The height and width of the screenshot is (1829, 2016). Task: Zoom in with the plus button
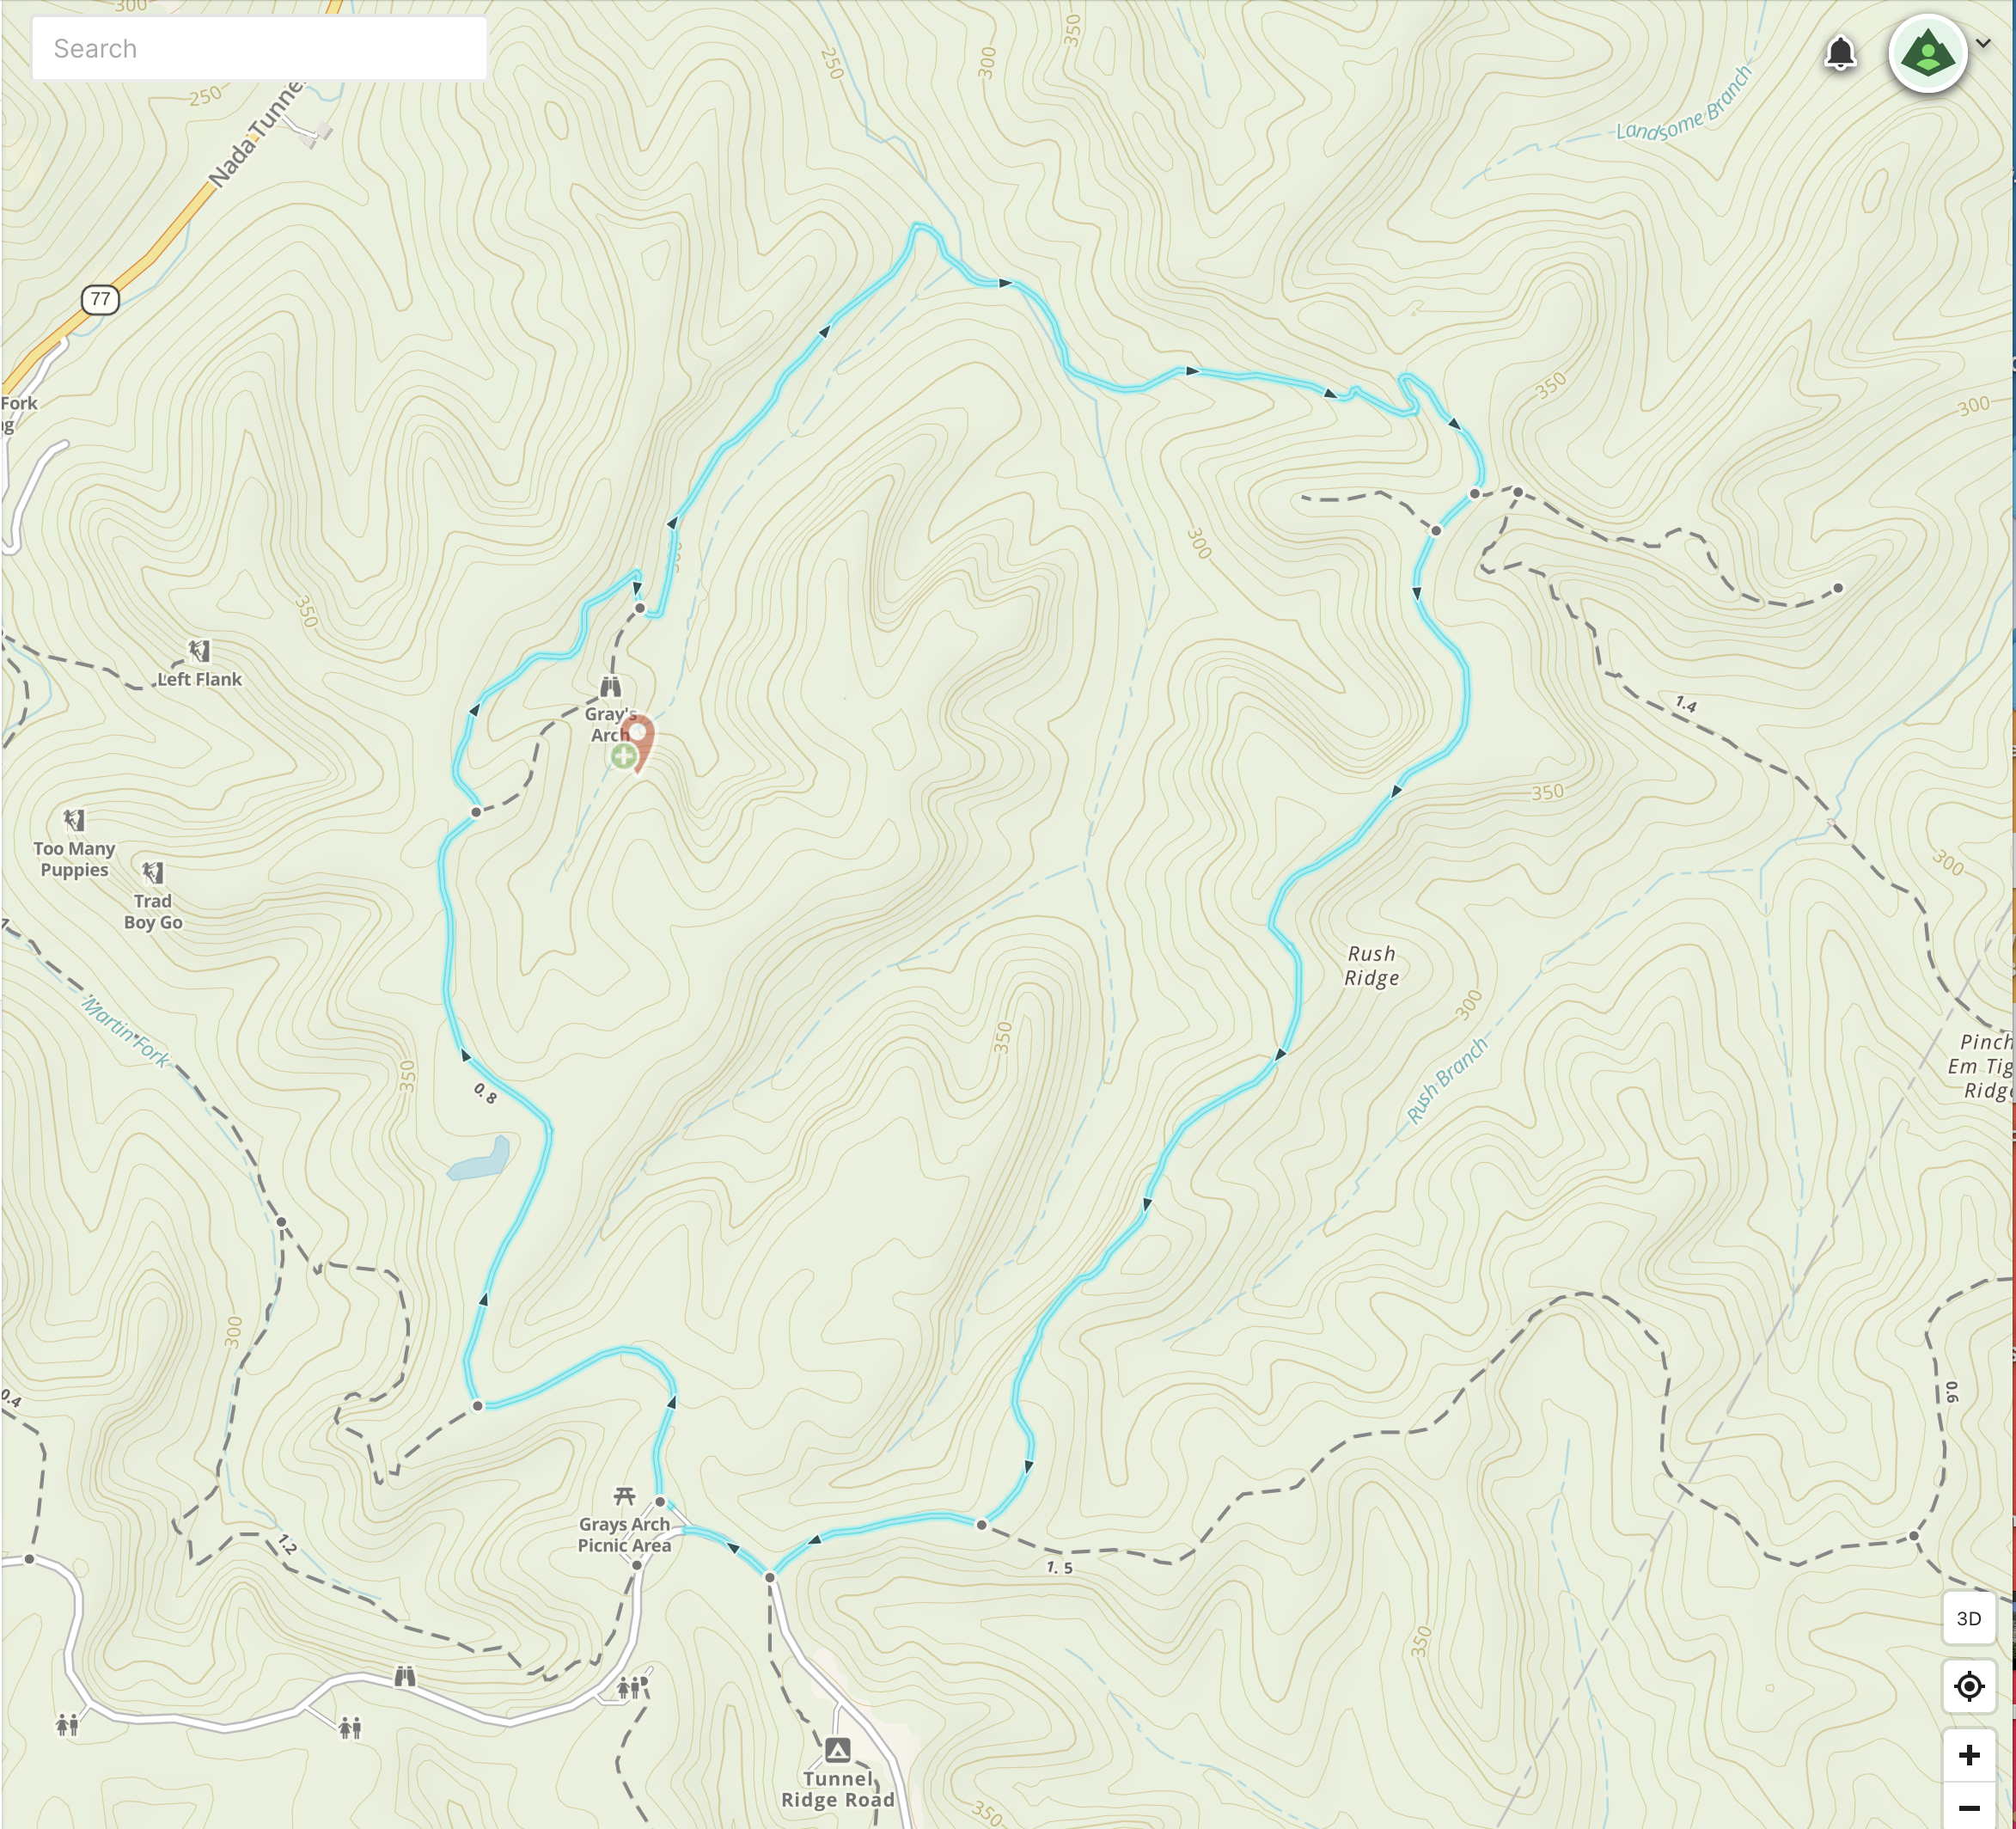1968,1755
